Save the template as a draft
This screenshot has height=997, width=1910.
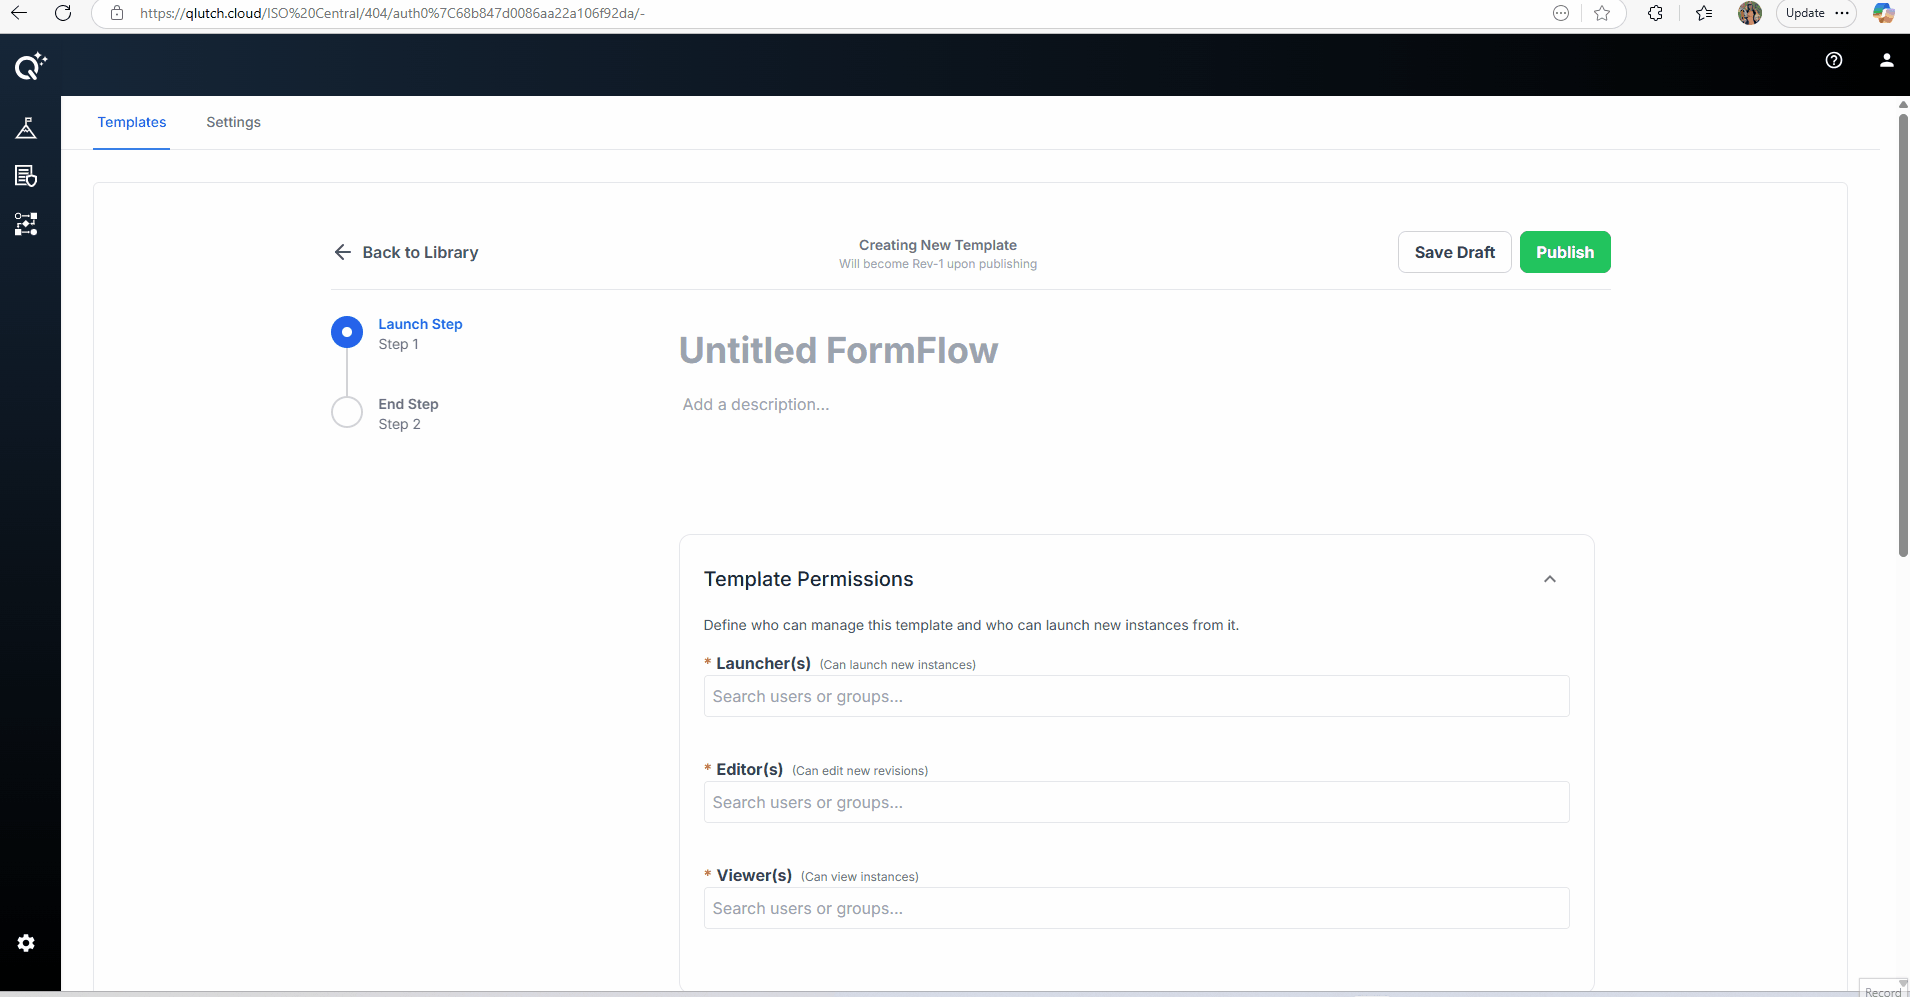pyautogui.click(x=1453, y=252)
